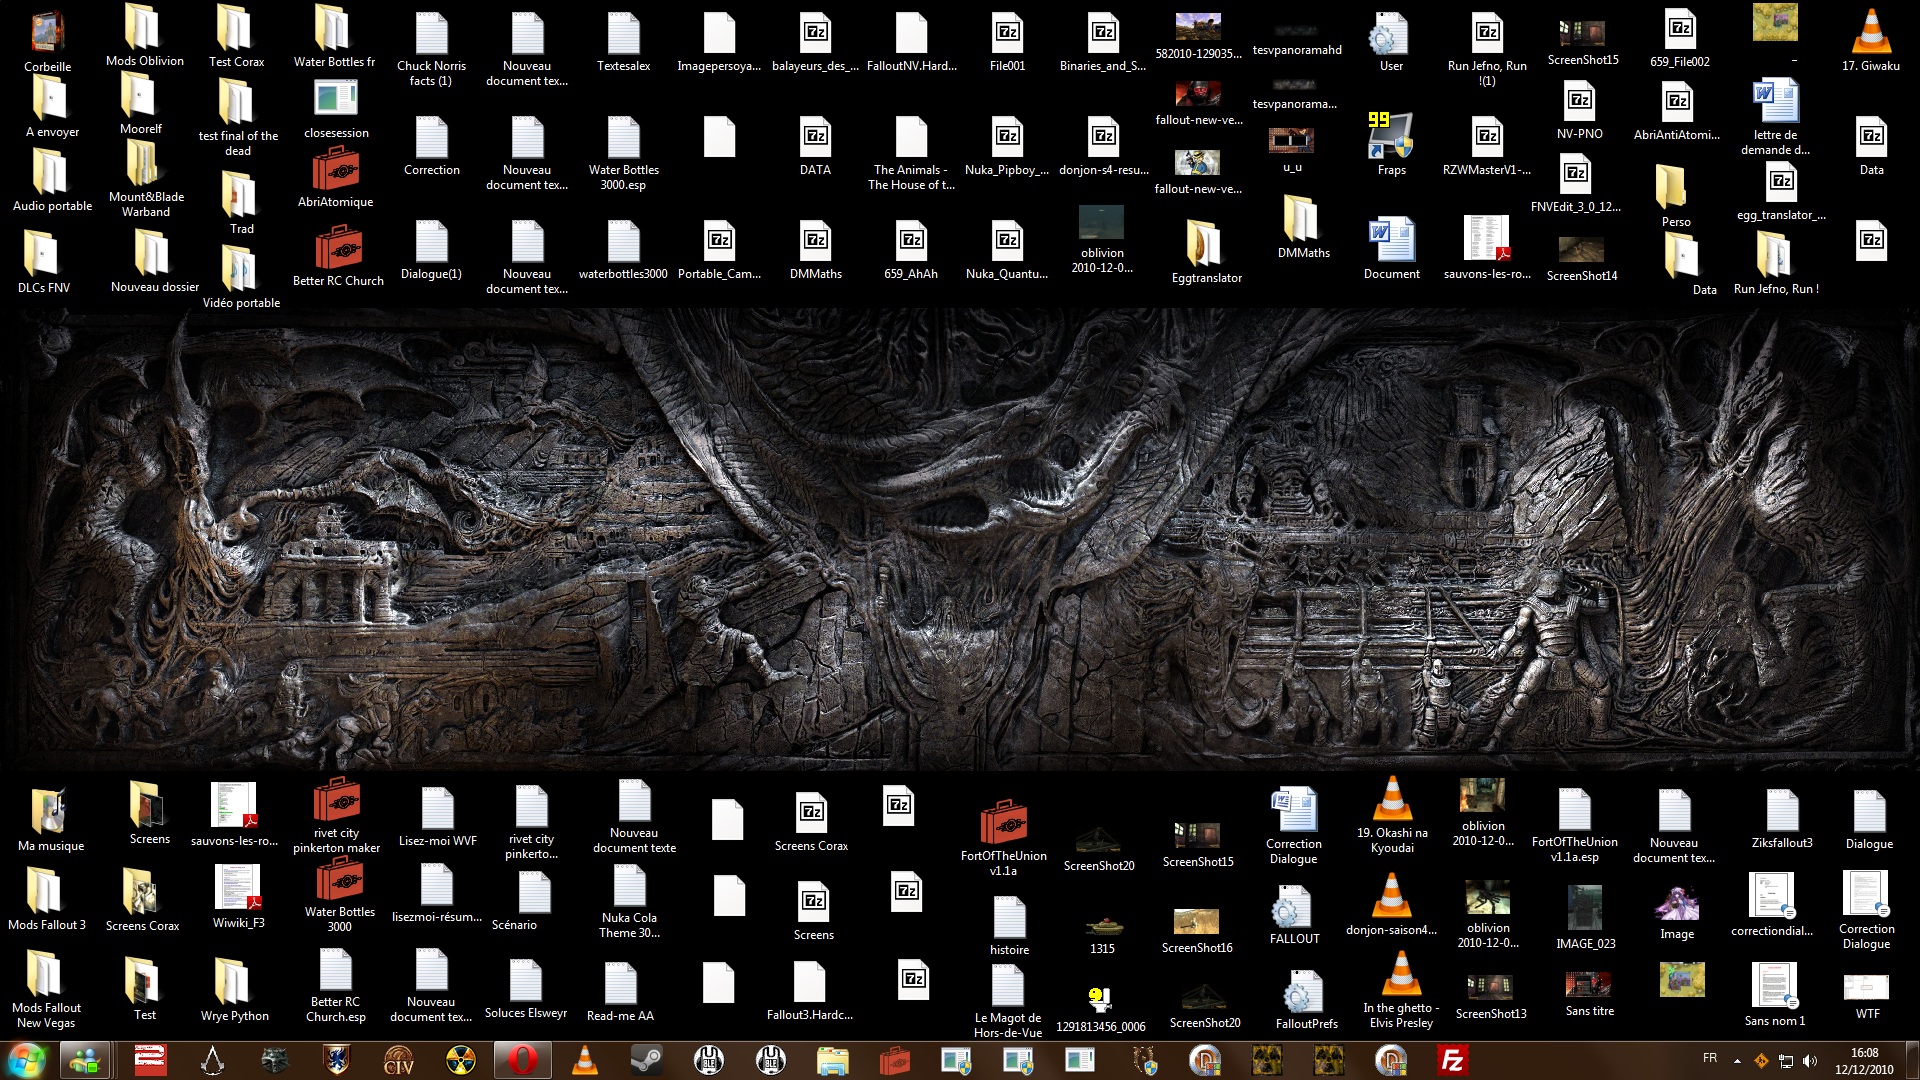The height and width of the screenshot is (1080, 1920).
Task: Select the Water Bottles 3000.esp file
Action: 623,152
